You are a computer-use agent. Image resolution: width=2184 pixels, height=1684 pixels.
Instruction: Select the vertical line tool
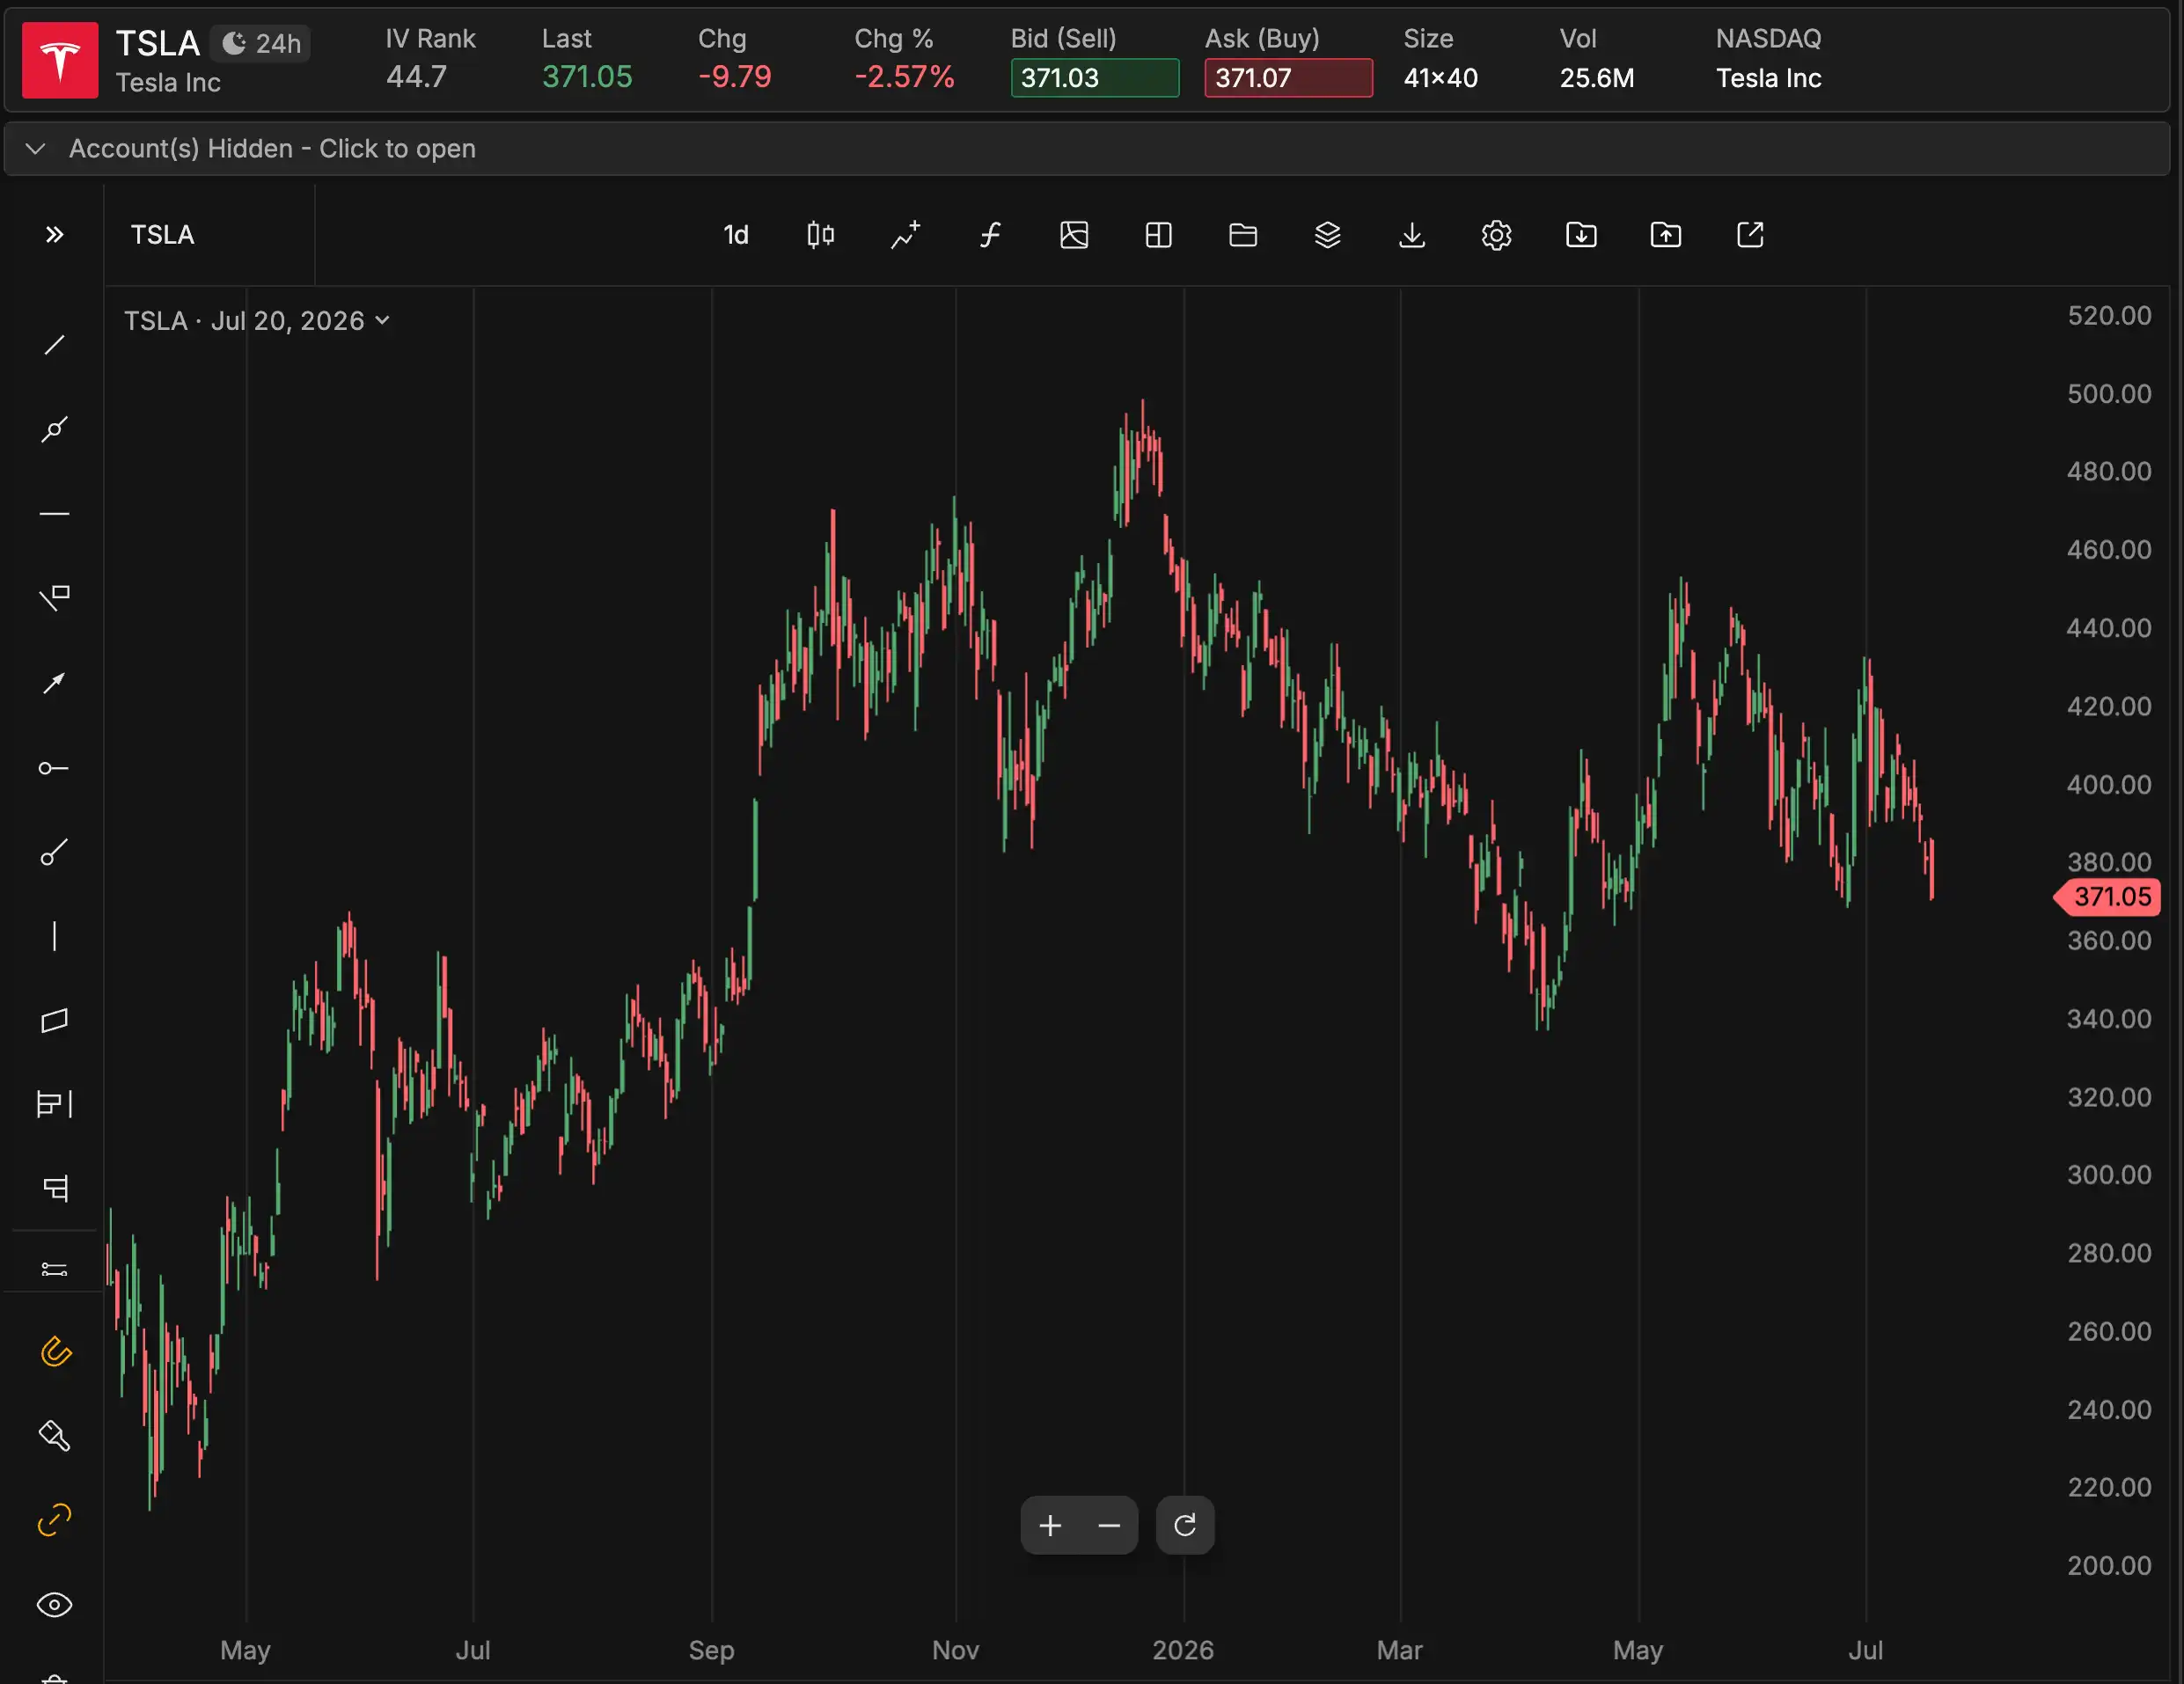coord(54,936)
